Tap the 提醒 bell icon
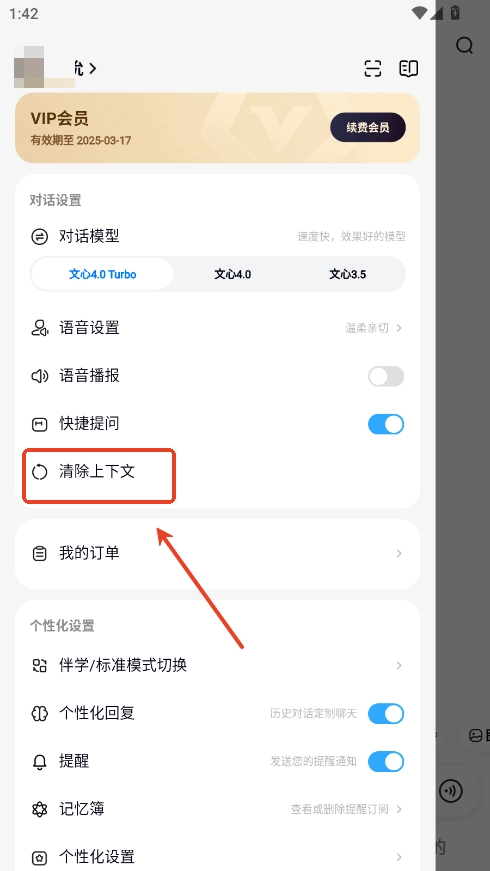Image resolution: width=490 pixels, height=871 pixels. point(39,762)
